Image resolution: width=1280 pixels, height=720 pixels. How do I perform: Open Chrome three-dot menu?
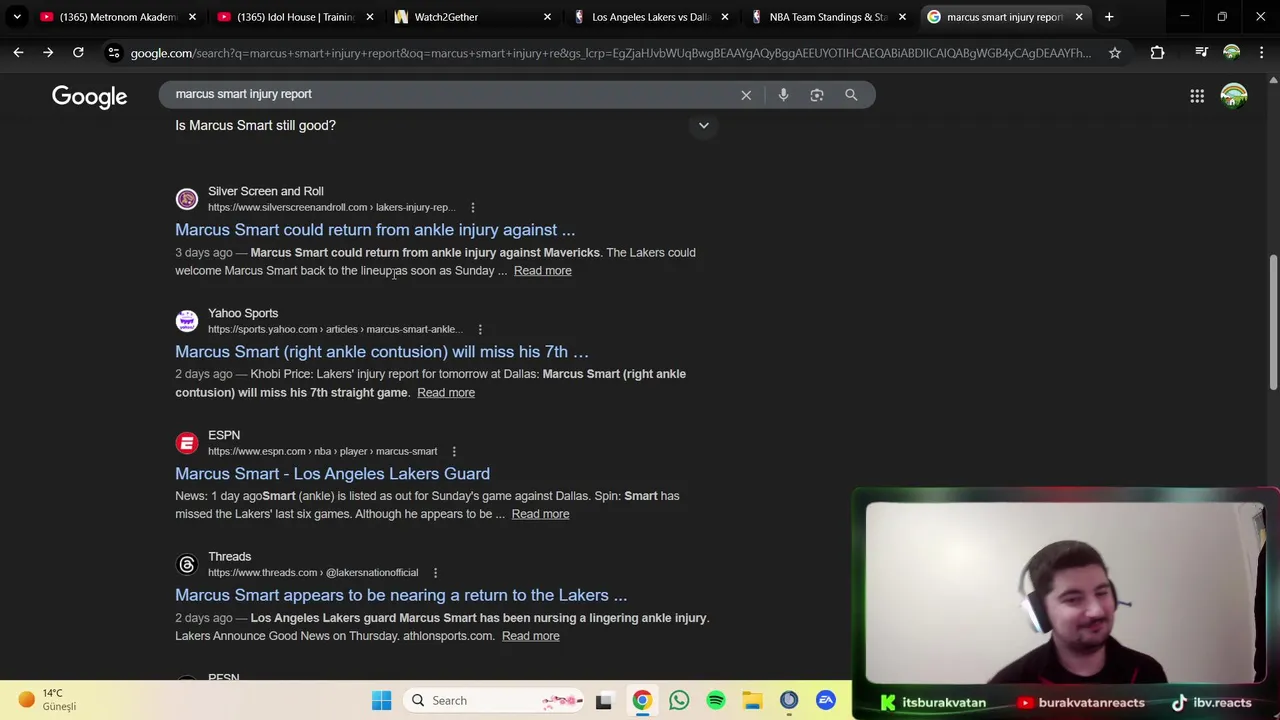[1261, 53]
